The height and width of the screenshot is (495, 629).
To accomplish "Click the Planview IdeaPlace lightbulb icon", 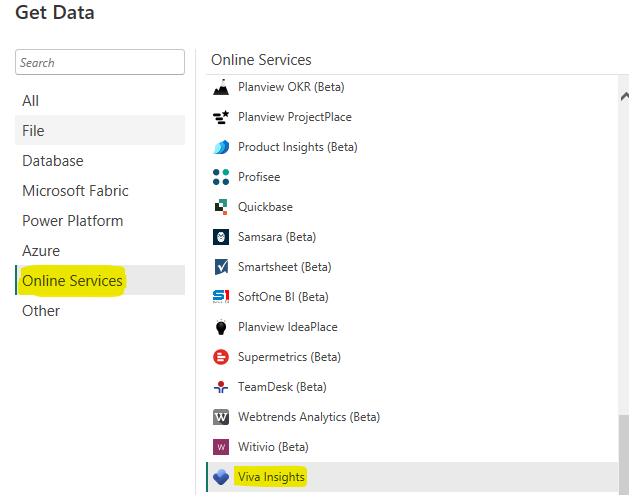I will tap(221, 327).
